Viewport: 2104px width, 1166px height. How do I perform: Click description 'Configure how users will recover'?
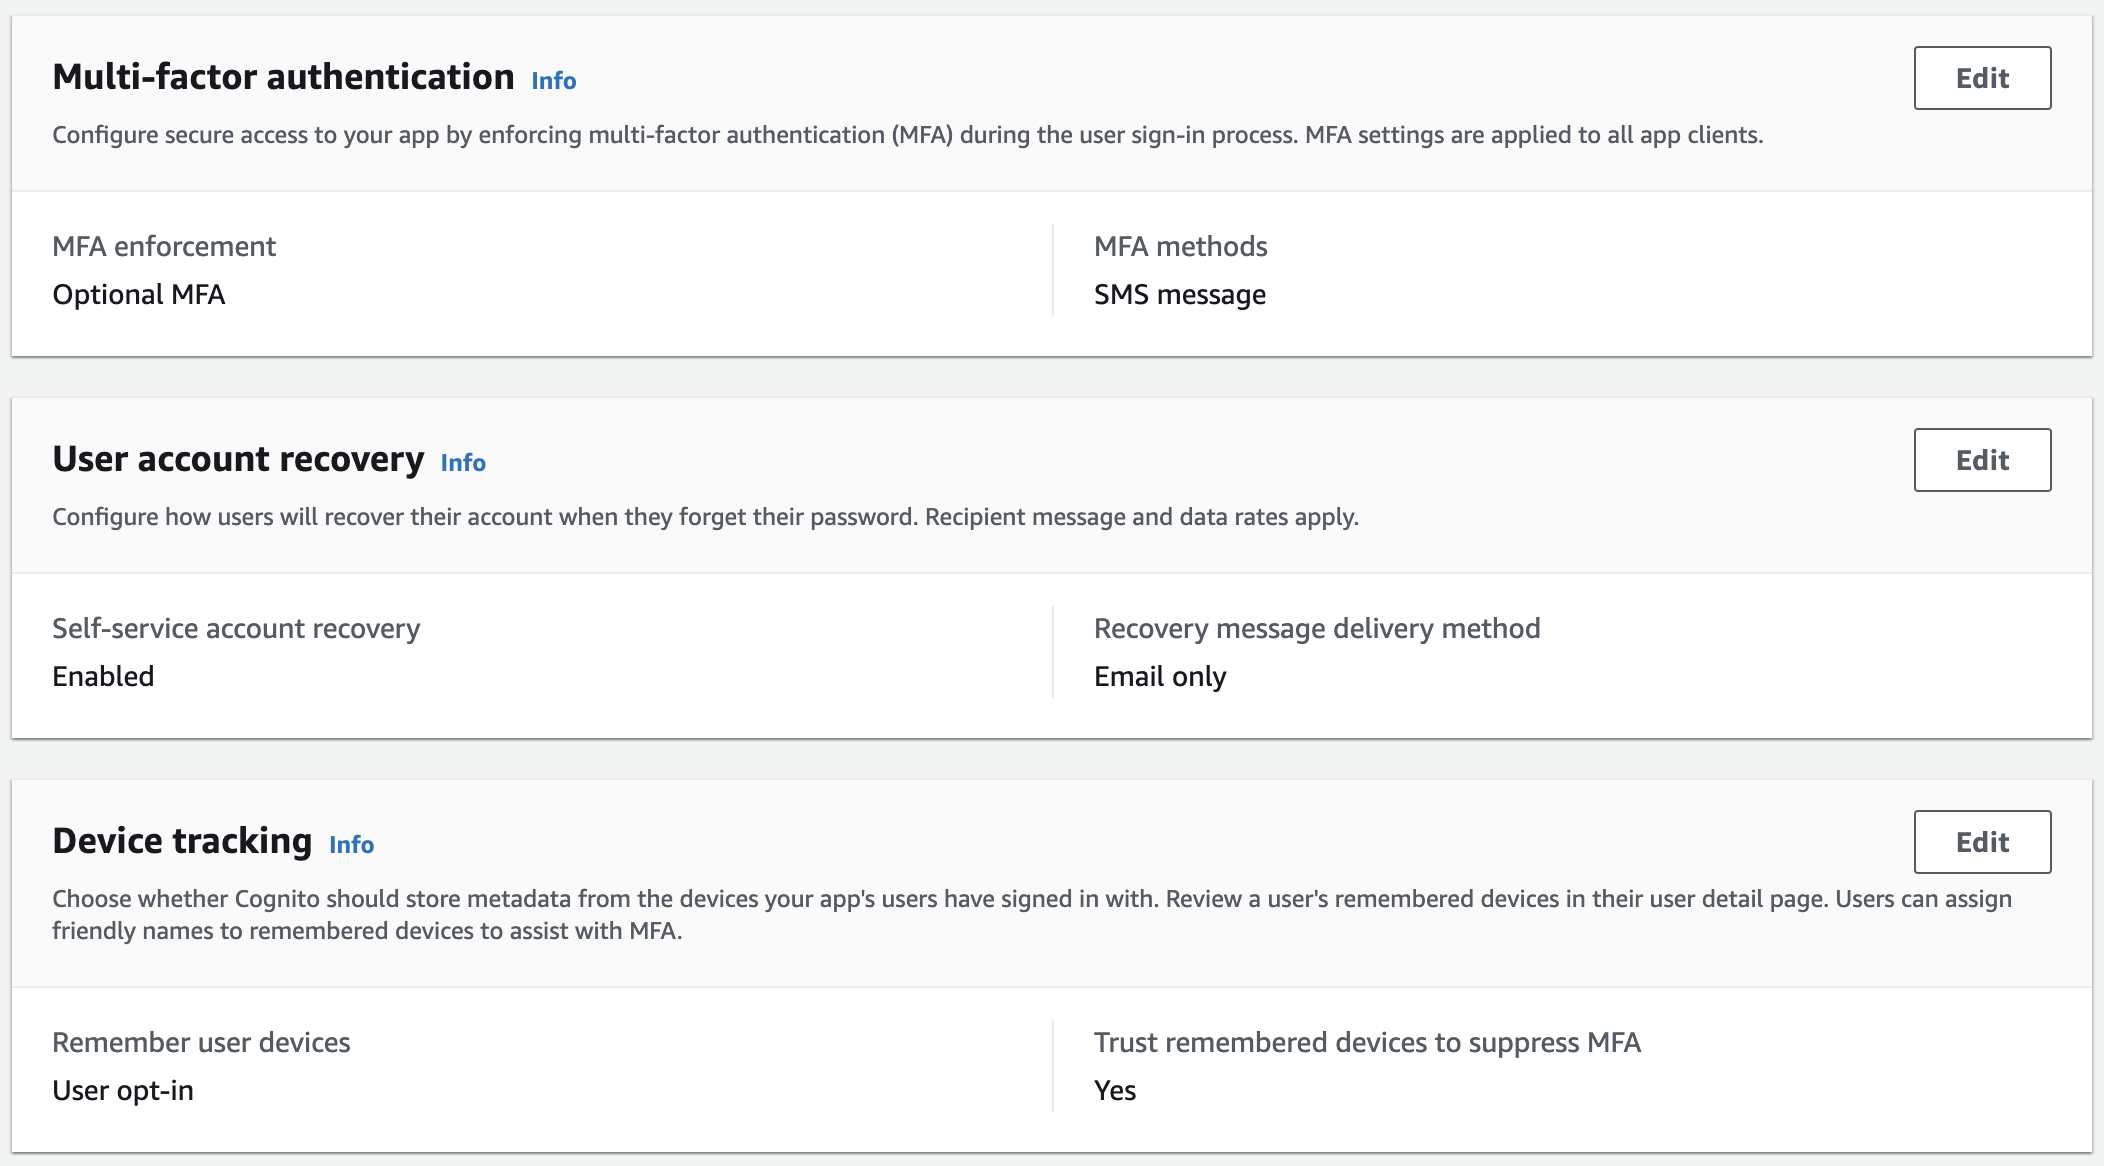705,517
